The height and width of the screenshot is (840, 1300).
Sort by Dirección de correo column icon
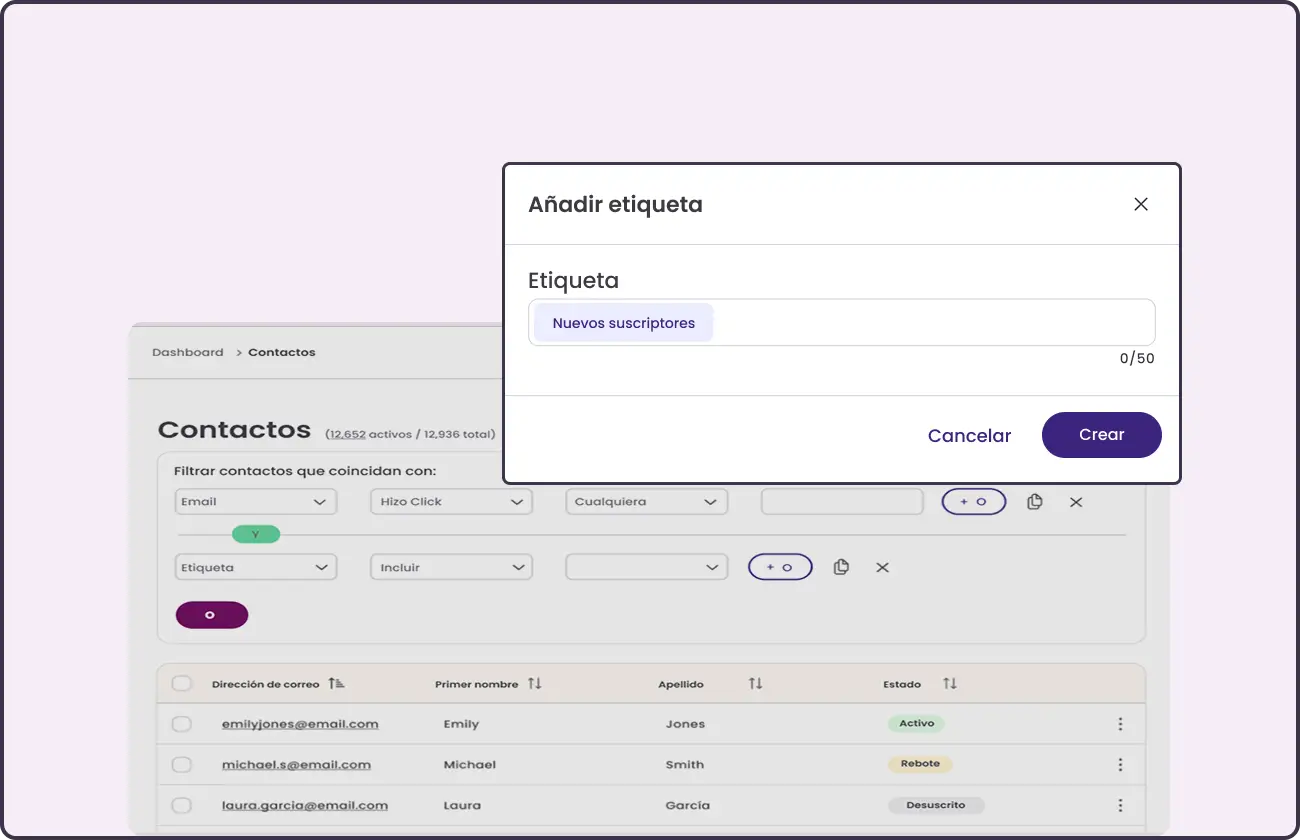point(336,684)
